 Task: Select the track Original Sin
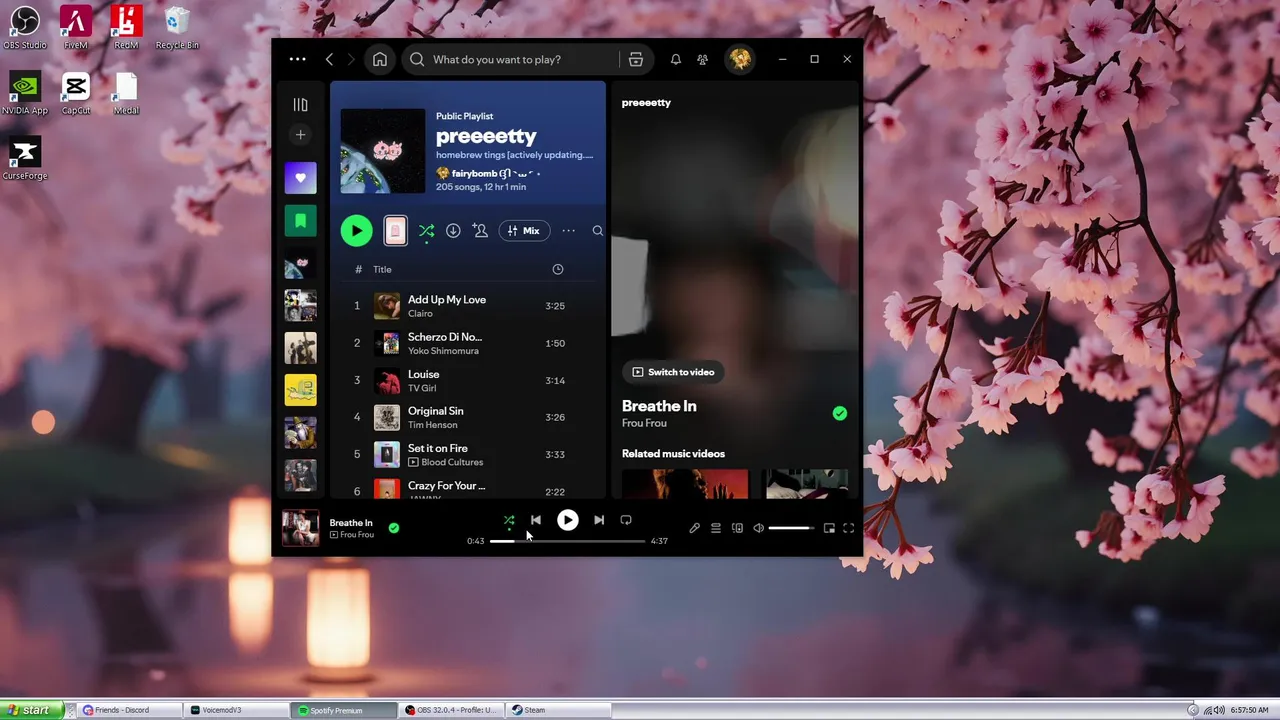[x=435, y=411]
